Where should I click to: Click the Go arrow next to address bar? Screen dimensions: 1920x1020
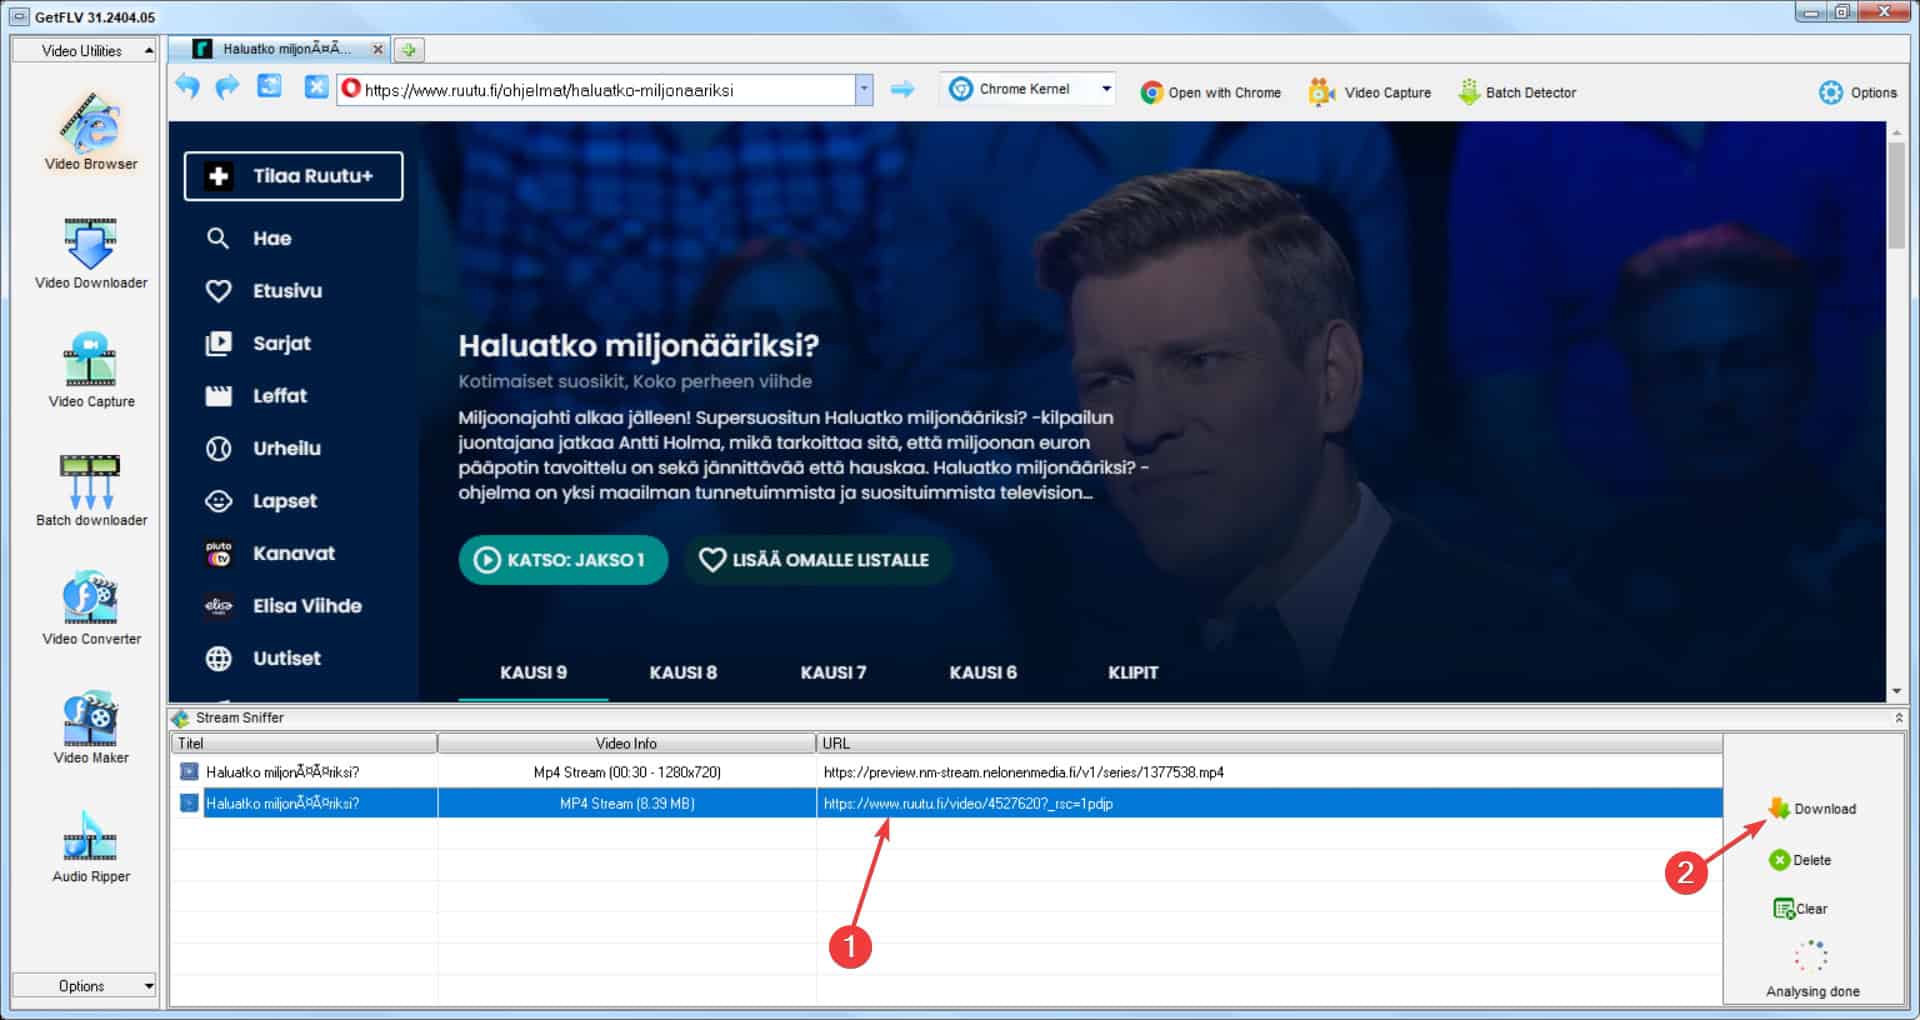pos(902,89)
